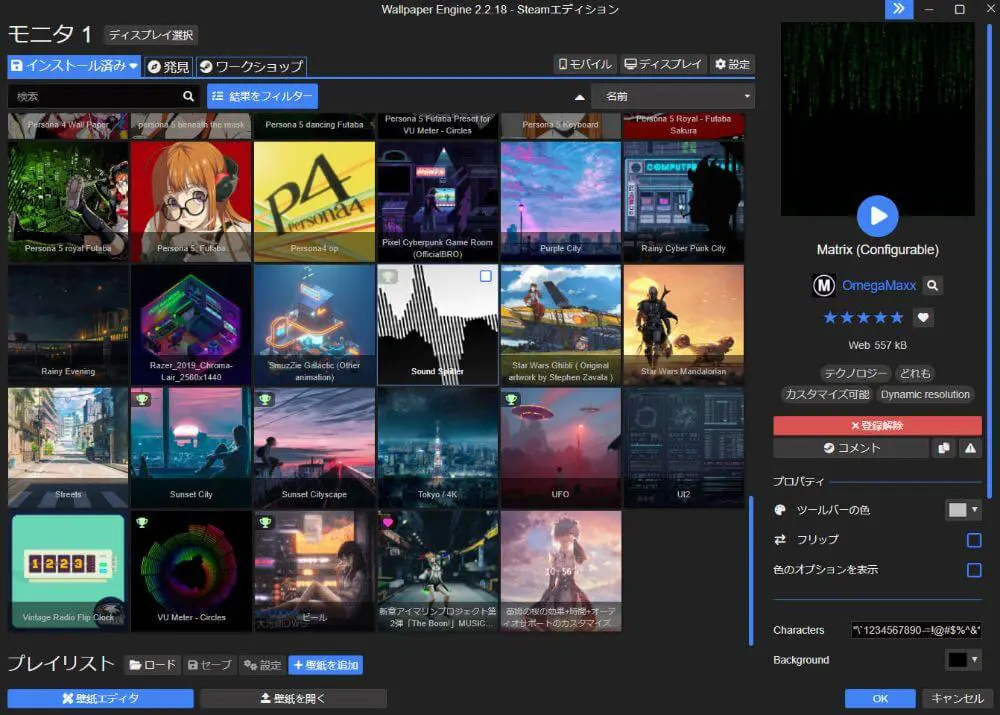Toggle the Sound Splitter selection checkbox

coord(485,276)
